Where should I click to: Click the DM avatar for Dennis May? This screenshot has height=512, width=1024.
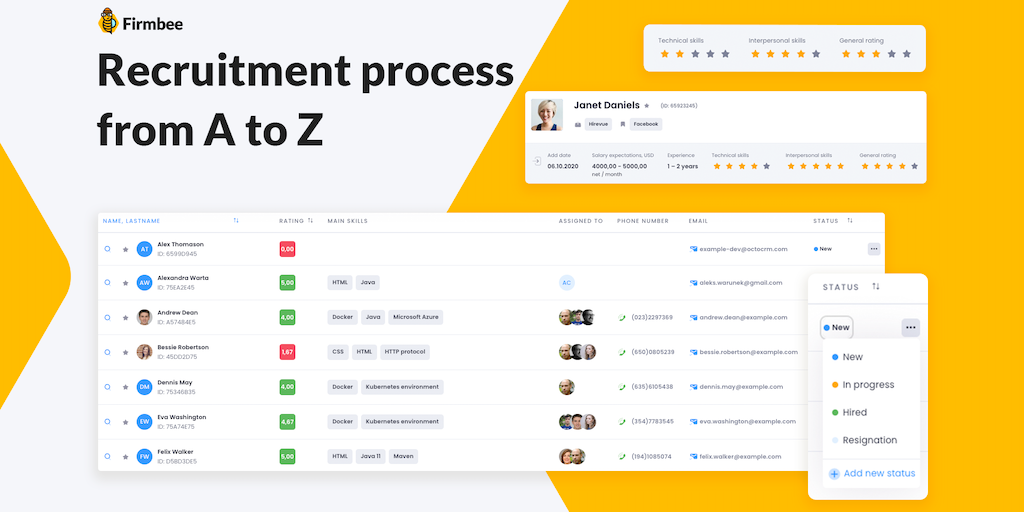[144, 387]
